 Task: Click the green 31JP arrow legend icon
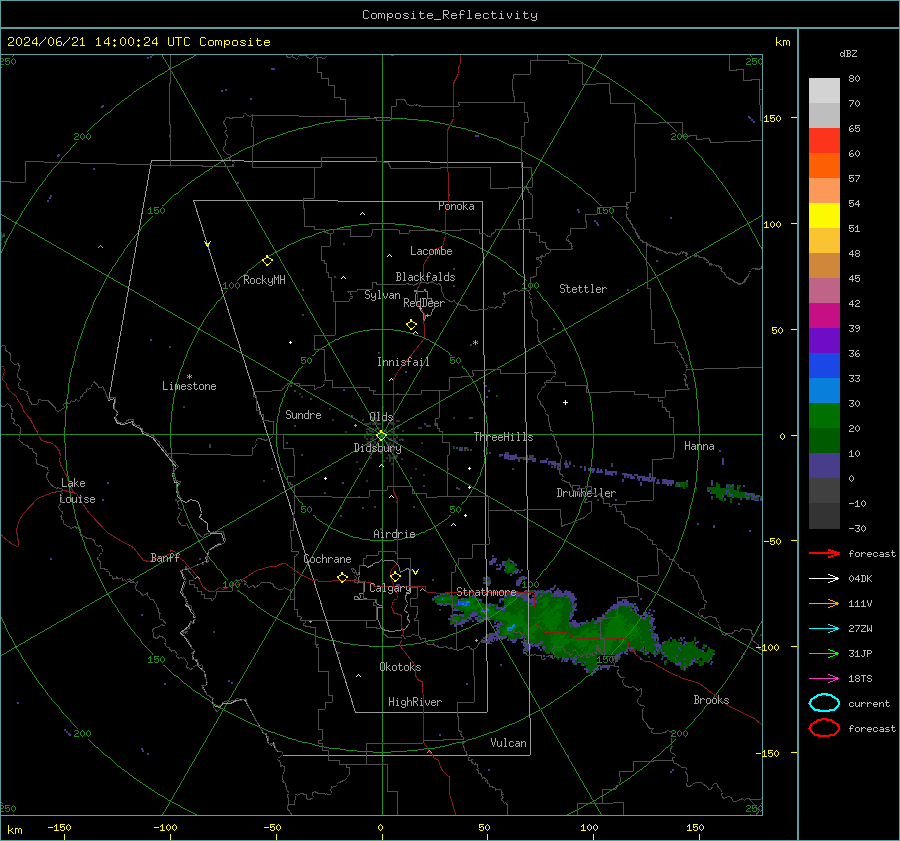824,653
